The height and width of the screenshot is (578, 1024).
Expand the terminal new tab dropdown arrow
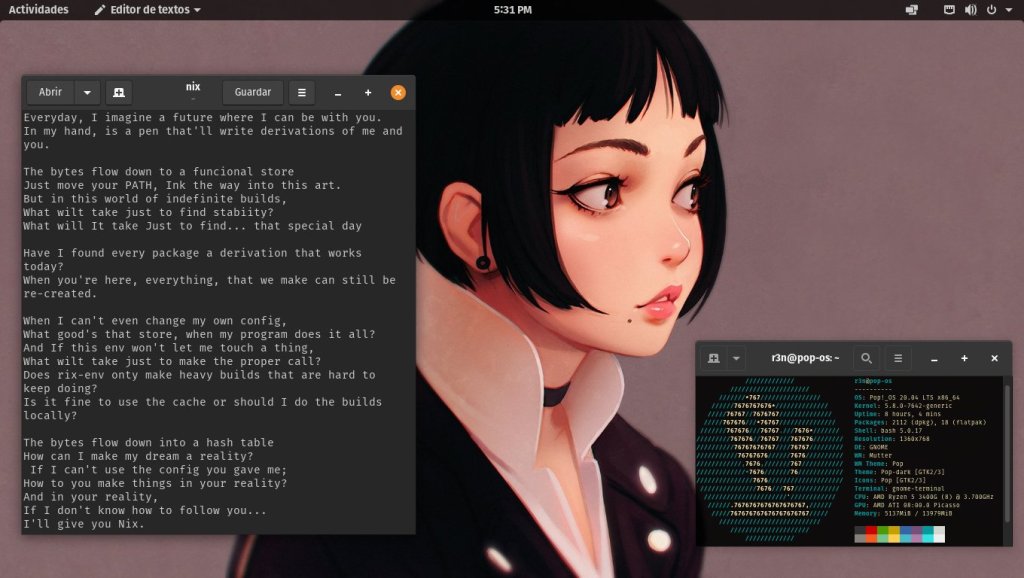[737, 358]
